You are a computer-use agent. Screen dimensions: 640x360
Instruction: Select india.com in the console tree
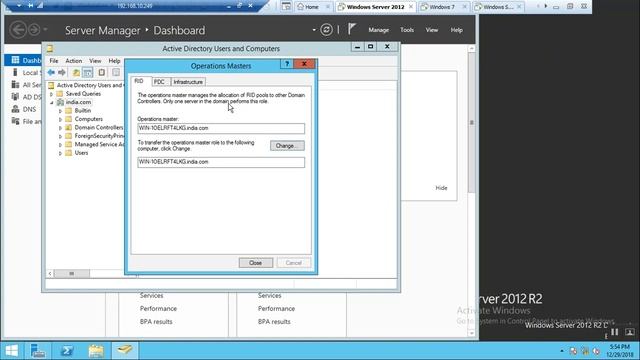click(78, 102)
